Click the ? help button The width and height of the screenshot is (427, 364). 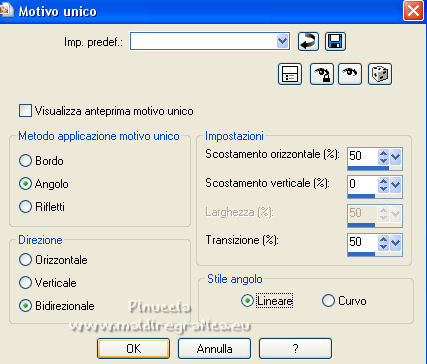[295, 349]
